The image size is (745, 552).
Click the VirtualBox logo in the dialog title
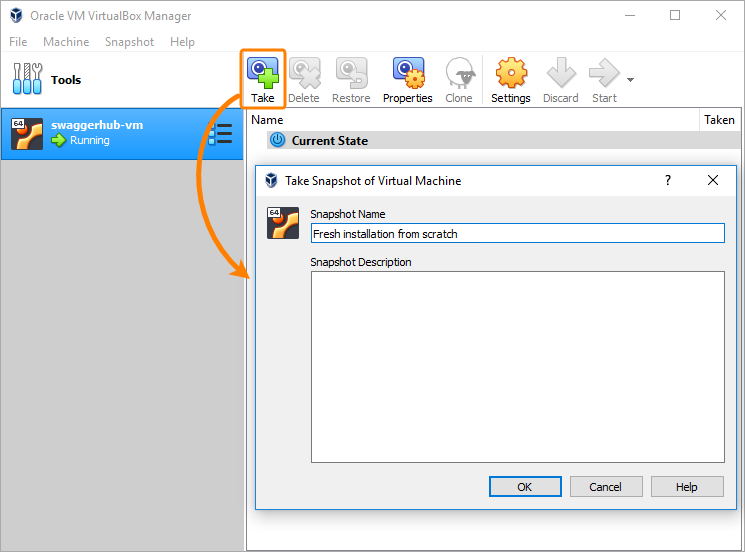[x=271, y=181]
